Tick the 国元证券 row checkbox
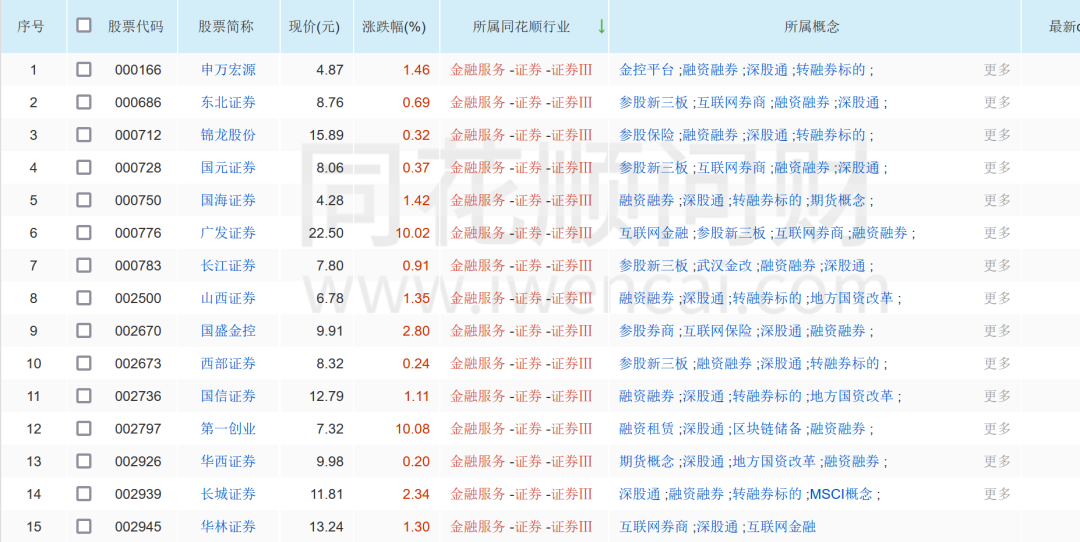The image size is (1080, 542). pos(83,167)
